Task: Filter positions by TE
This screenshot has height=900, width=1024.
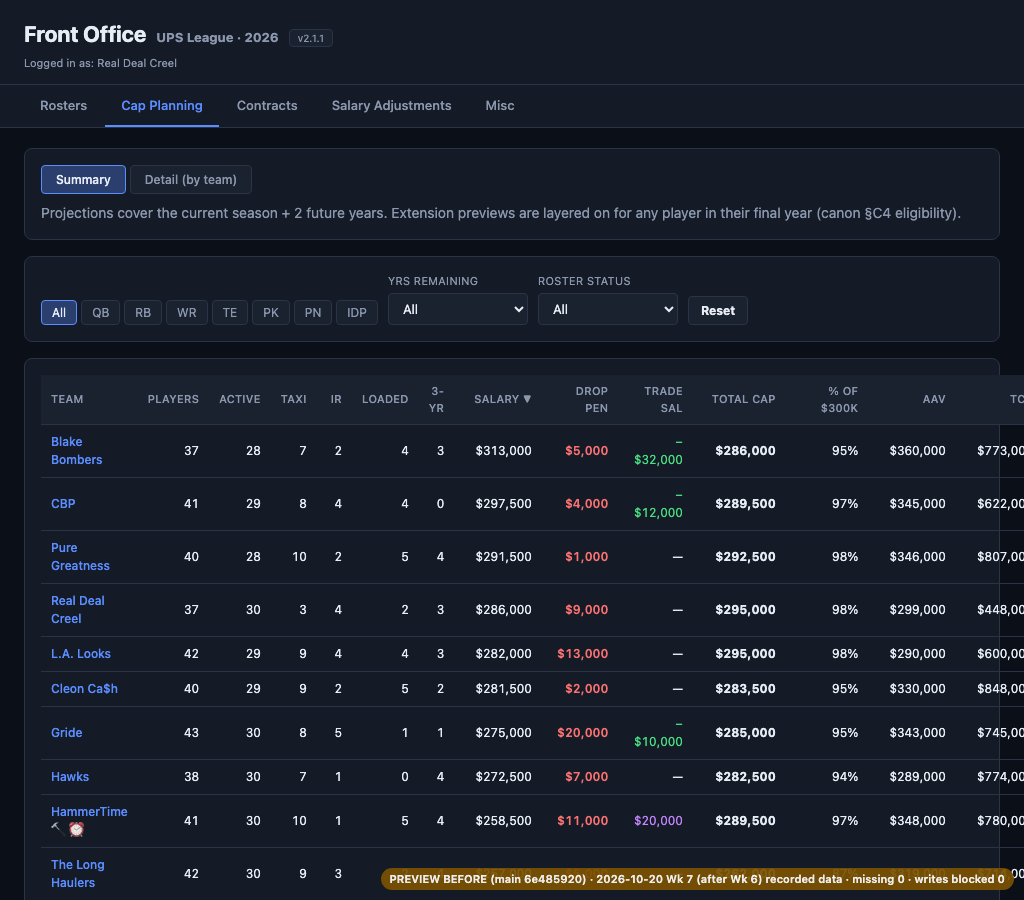Action: [x=230, y=312]
